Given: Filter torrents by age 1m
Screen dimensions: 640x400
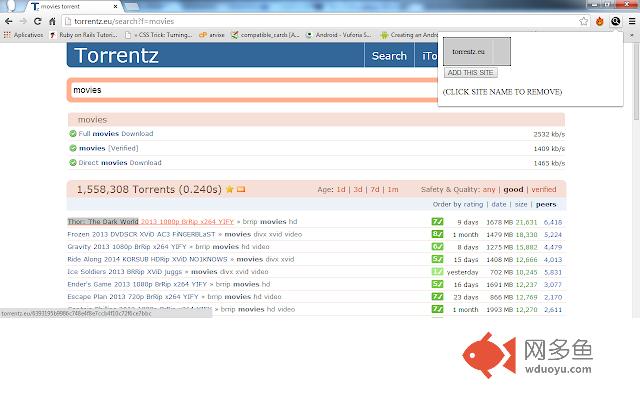Looking at the screenshot, I should (x=393, y=189).
